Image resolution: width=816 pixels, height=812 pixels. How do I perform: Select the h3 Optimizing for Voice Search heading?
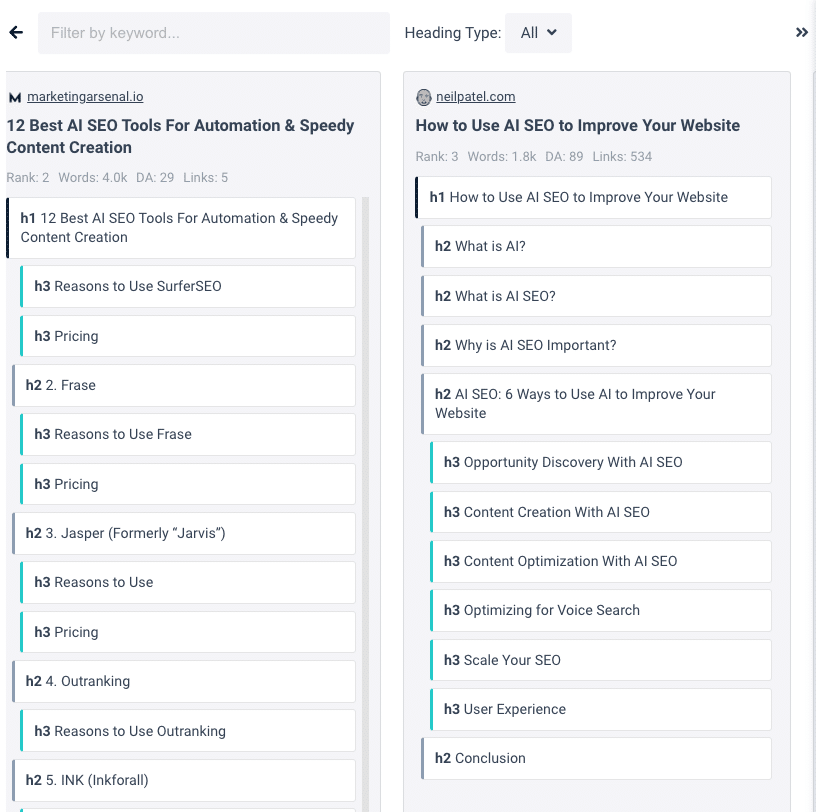click(601, 610)
